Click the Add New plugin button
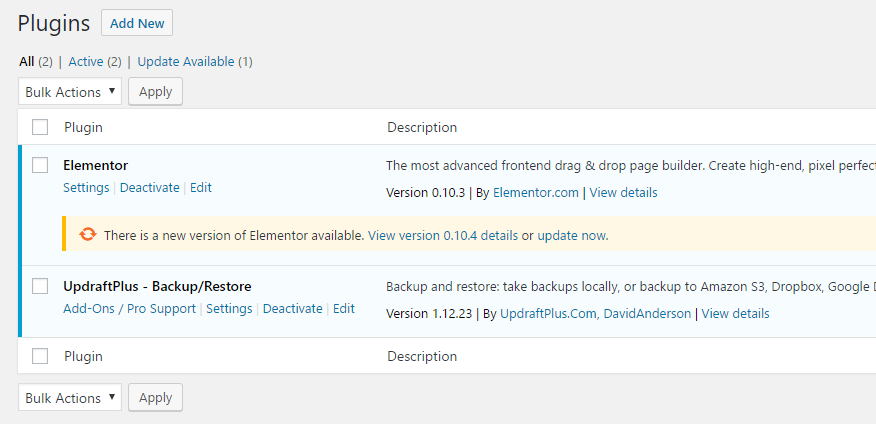This screenshot has height=424, width=876. [137, 23]
